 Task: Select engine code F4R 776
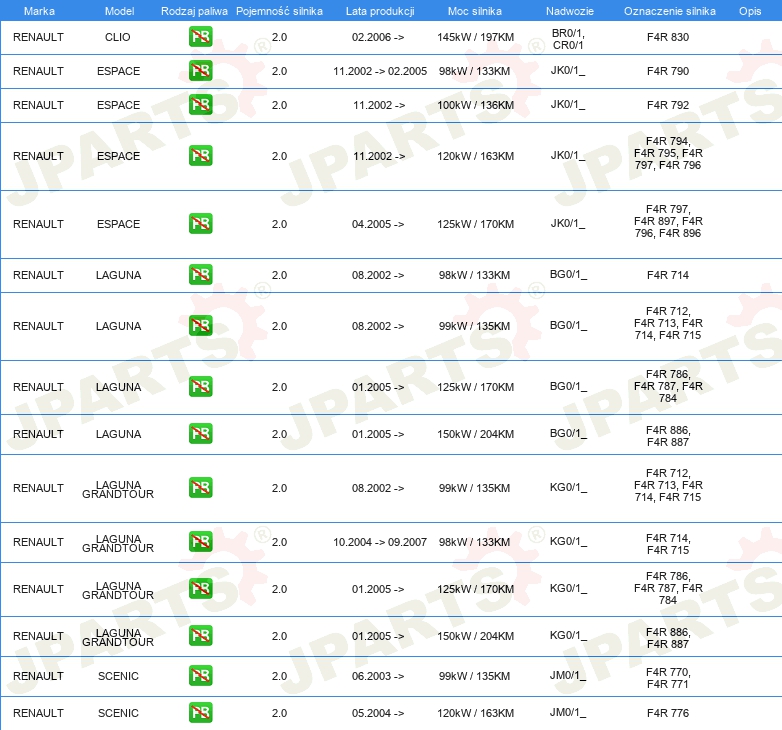[668, 713]
